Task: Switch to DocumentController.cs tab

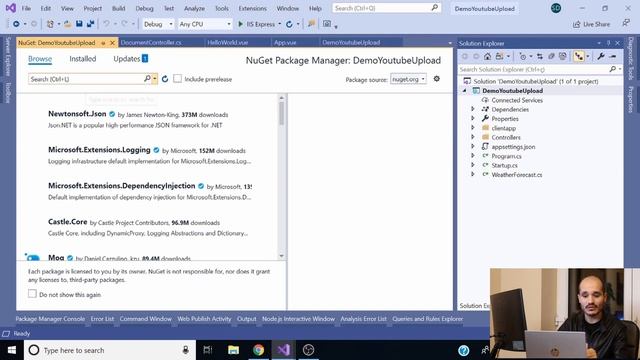Action: click(151, 42)
